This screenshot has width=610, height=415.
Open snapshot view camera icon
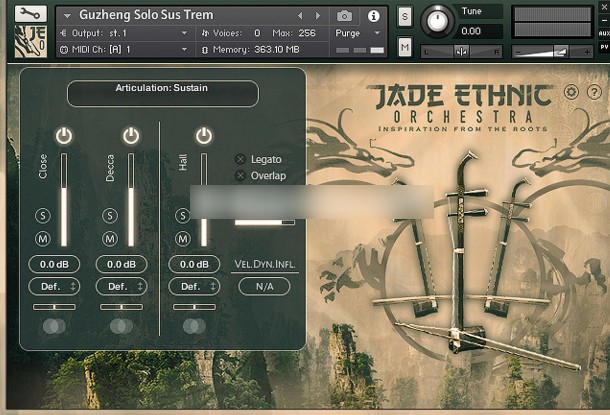tap(344, 16)
